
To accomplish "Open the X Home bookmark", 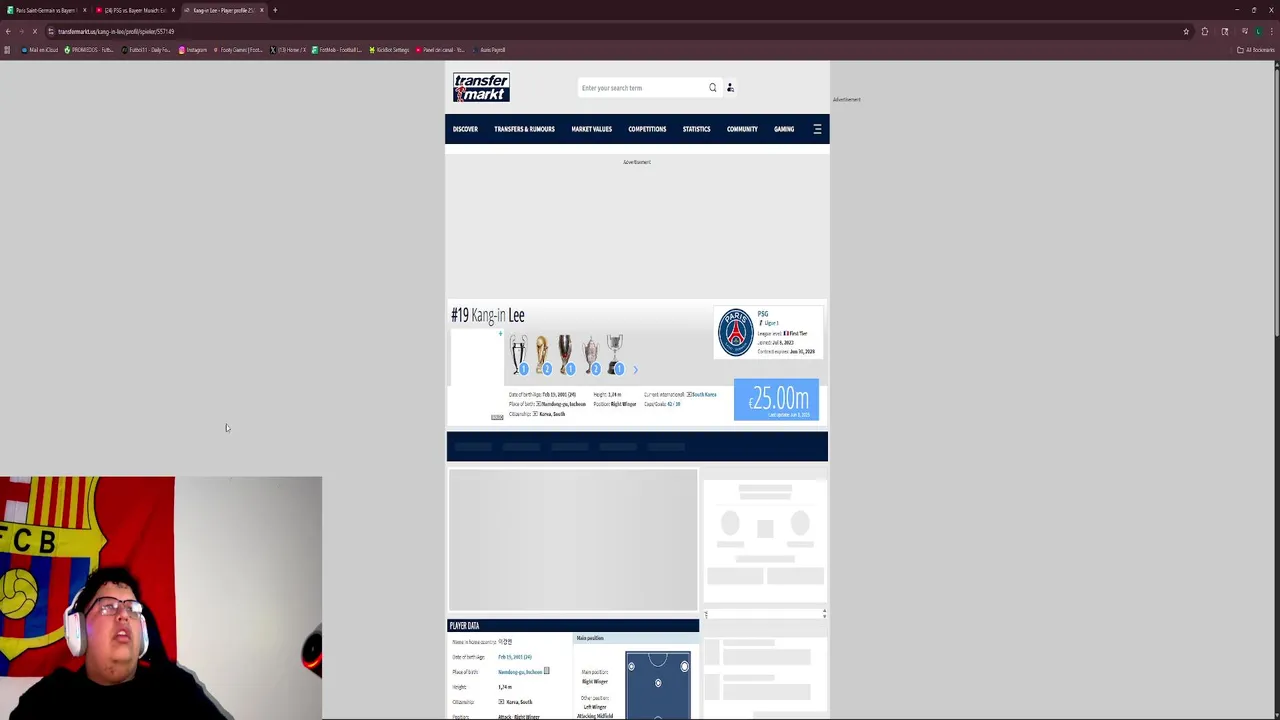I will [288, 50].
